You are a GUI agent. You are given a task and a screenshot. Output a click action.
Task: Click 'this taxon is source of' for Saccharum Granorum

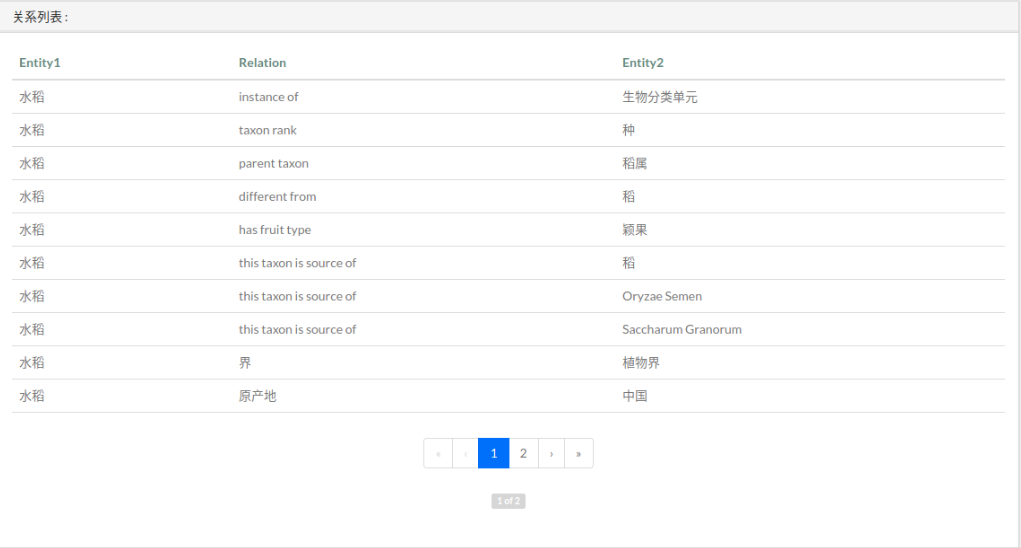298,329
